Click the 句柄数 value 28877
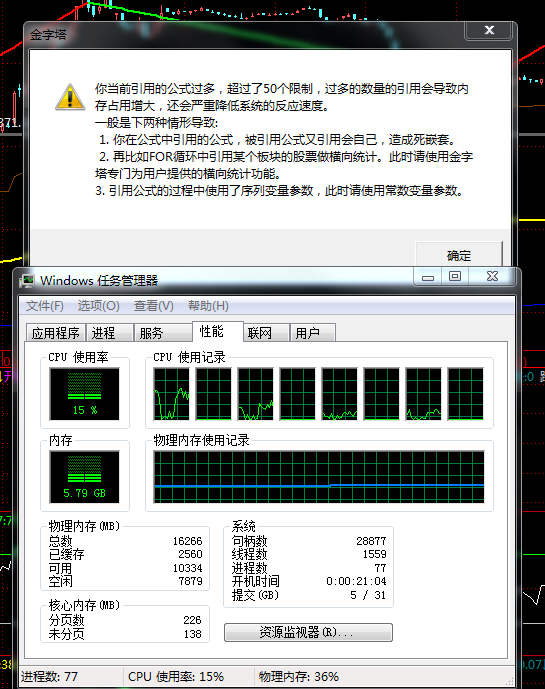Image resolution: width=545 pixels, height=689 pixels. (371, 541)
